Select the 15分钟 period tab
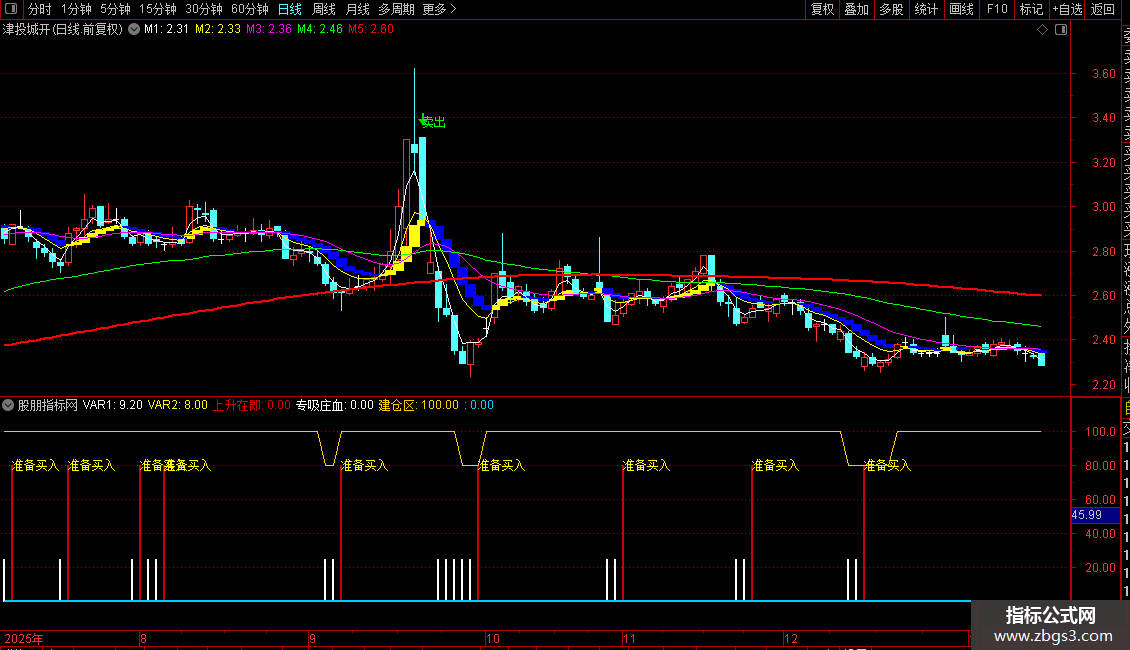The width and height of the screenshot is (1130, 650). pyautogui.click(x=158, y=9)
